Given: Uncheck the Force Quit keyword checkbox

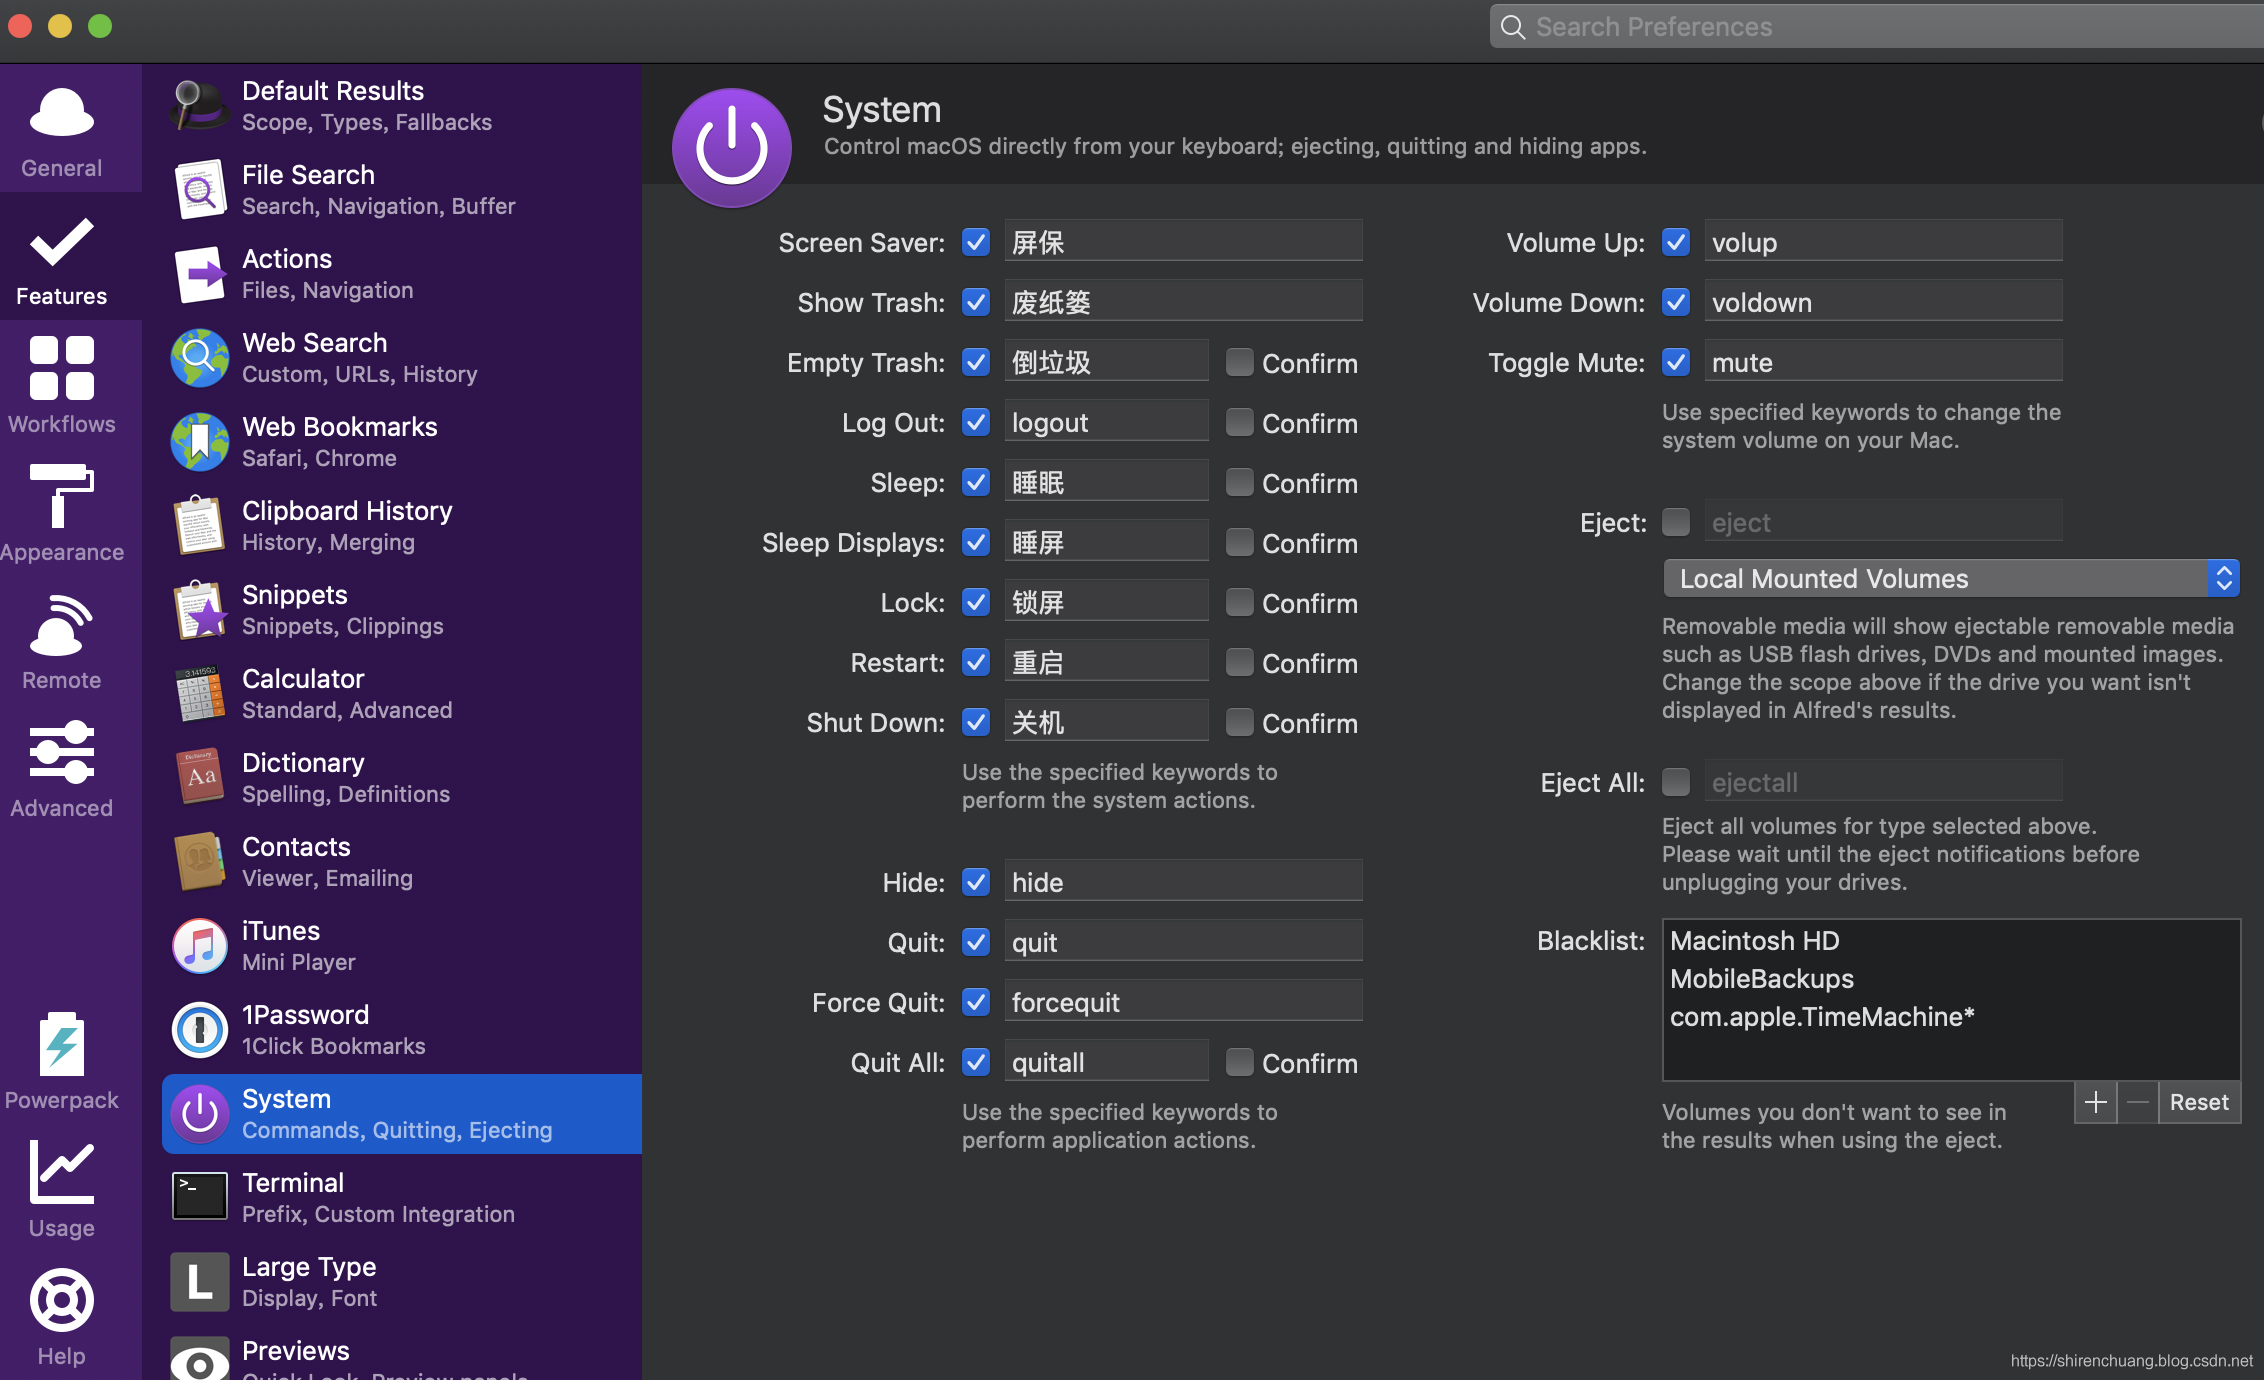Looking at the screenshot, I should click(976, 1002).
